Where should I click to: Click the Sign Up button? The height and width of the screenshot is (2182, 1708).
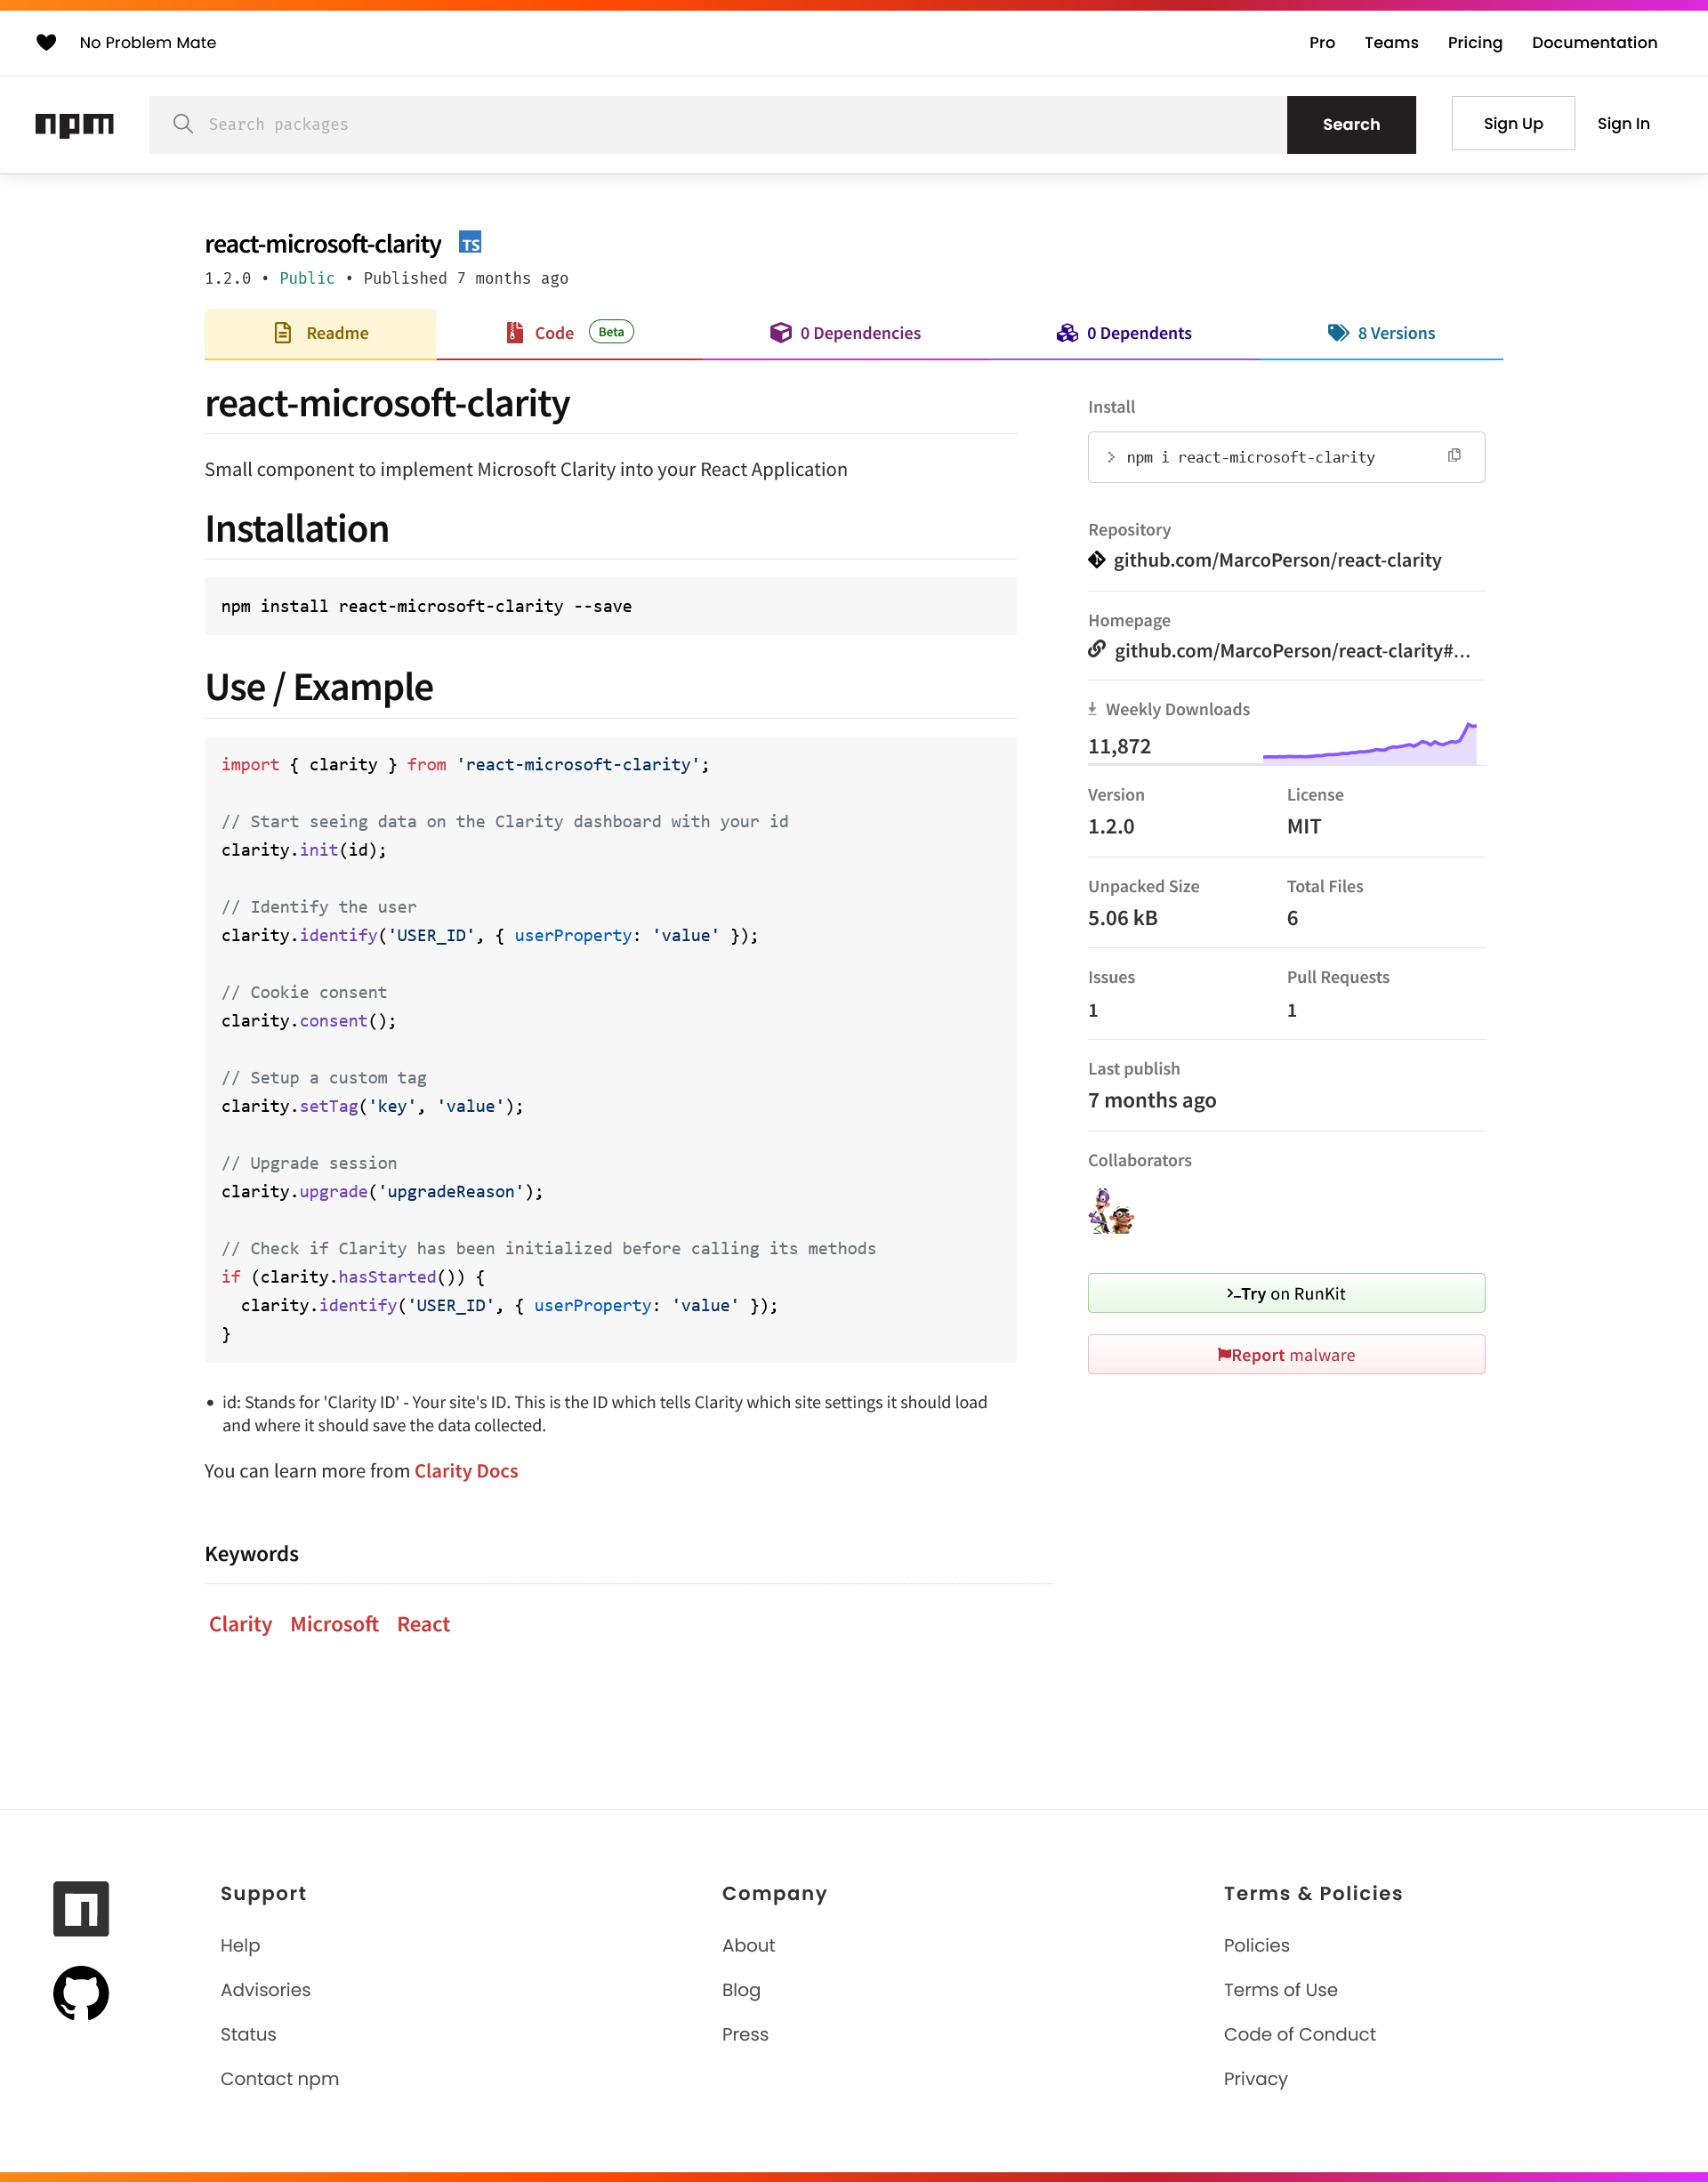[x=1513, y=123]
